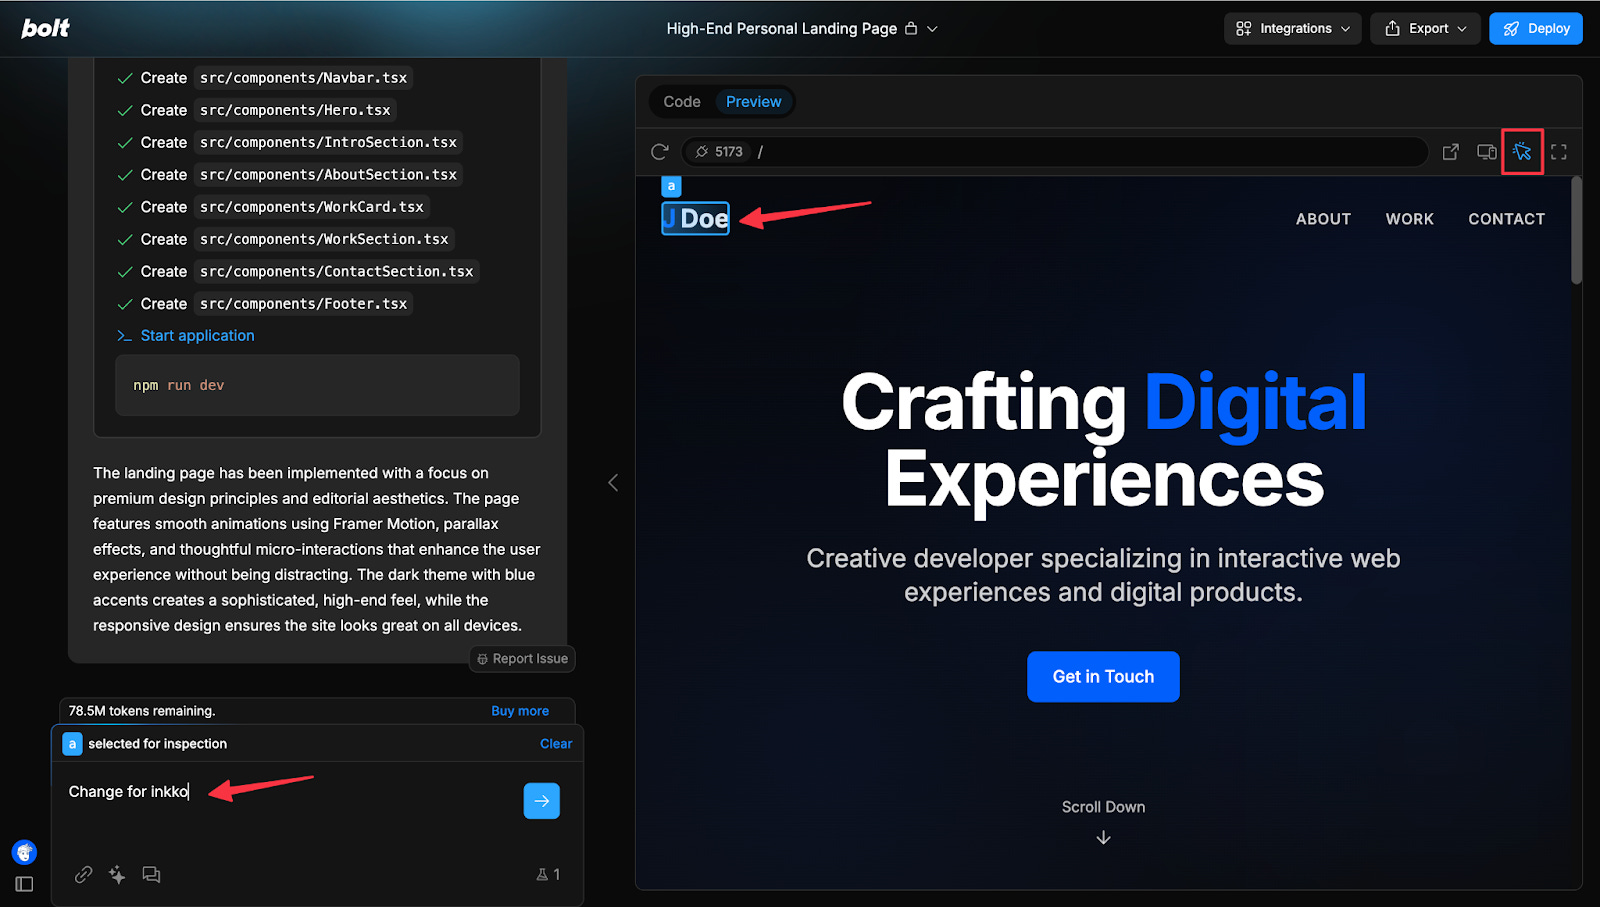Collapse the chat panel arrow
1600x907 pixels.
click(x=613, y=483)
